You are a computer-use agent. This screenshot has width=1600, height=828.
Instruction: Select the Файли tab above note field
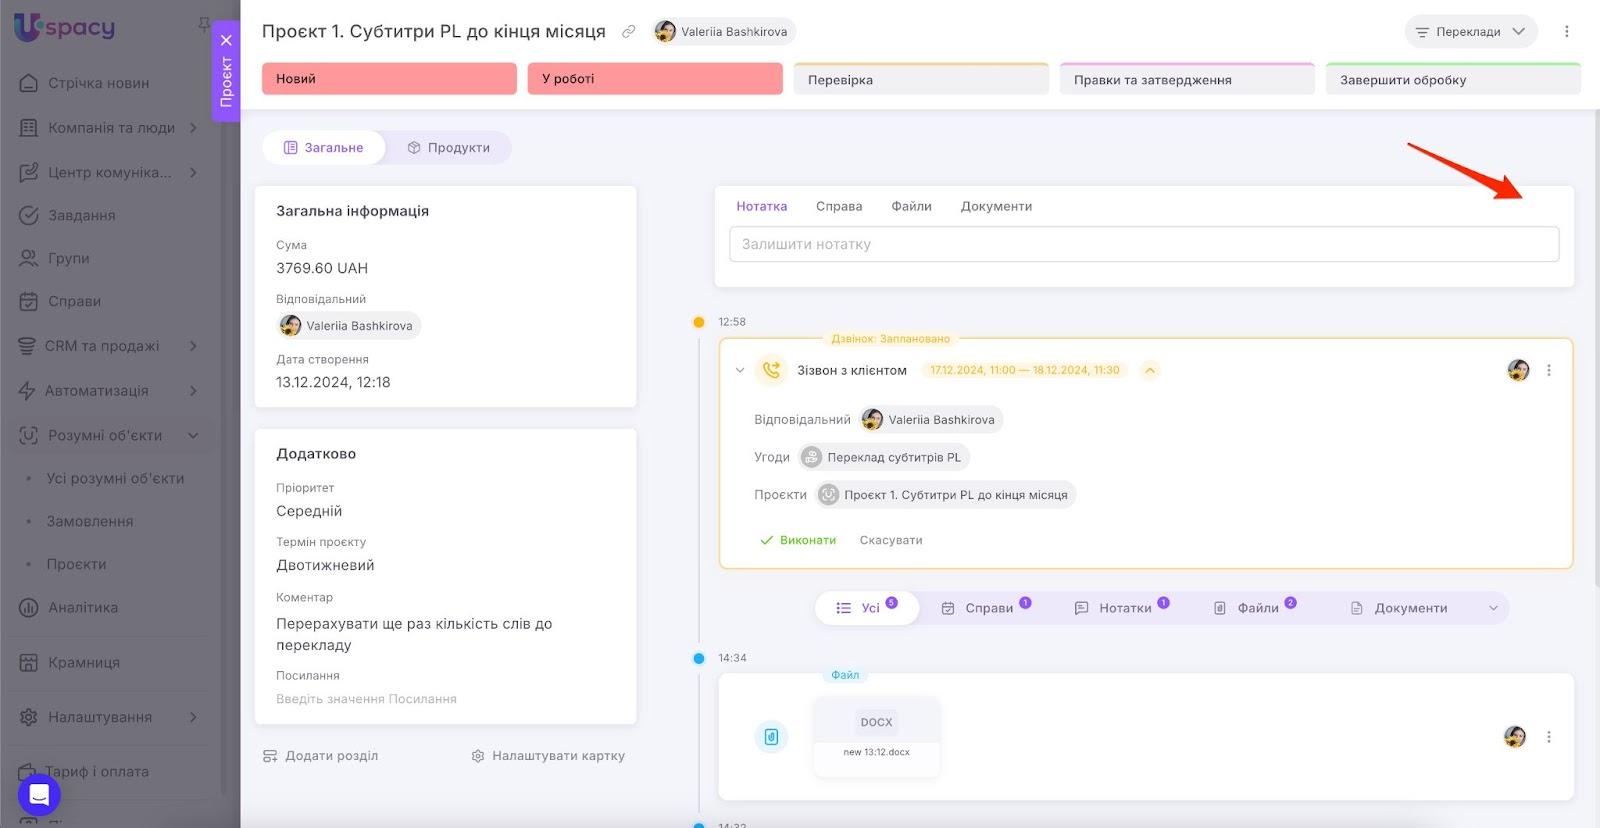click(911, 206)
